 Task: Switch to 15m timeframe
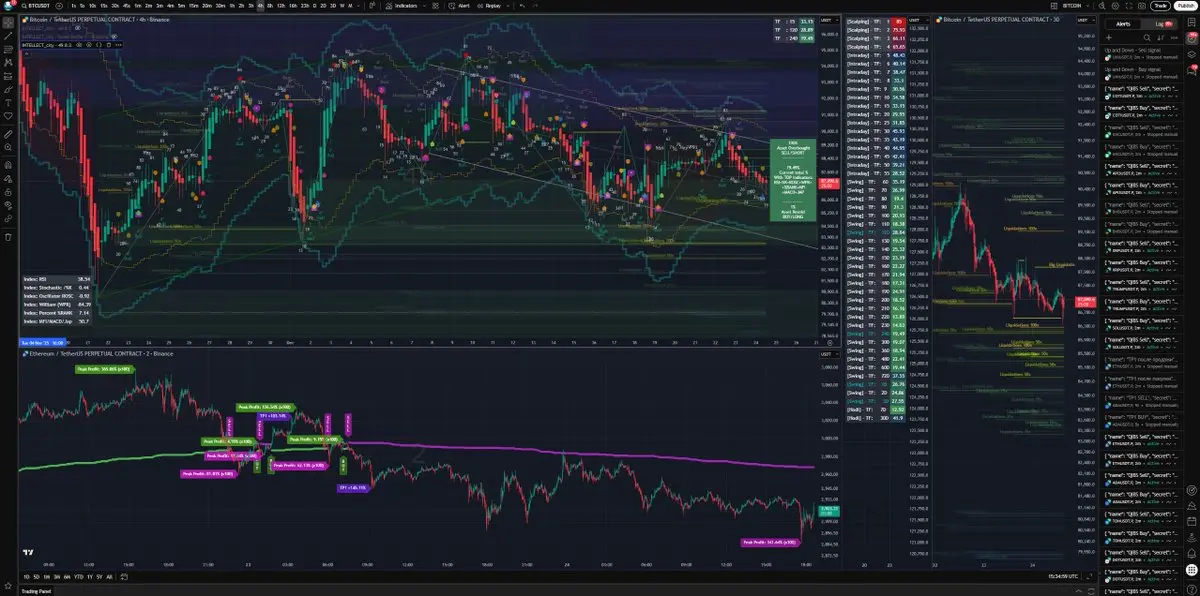click(194, 6)
